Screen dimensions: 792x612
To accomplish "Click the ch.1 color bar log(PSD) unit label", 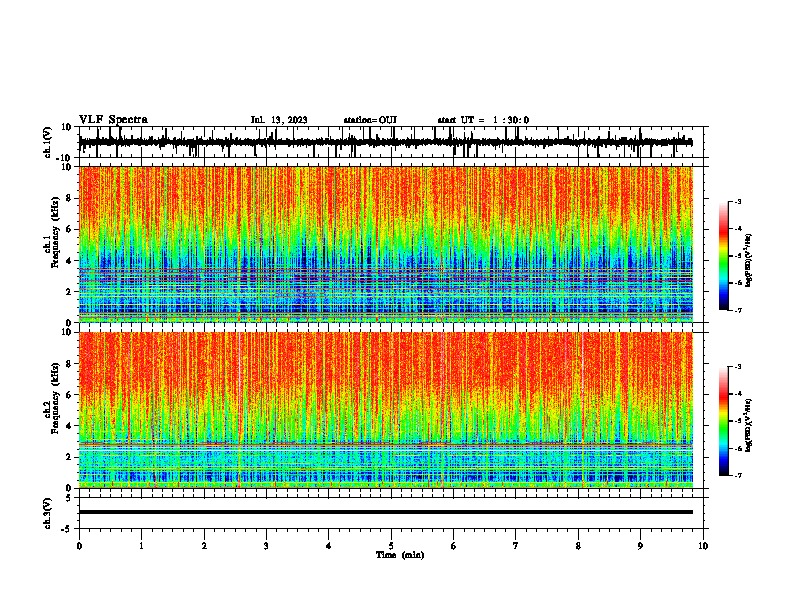I will point(749,261).
